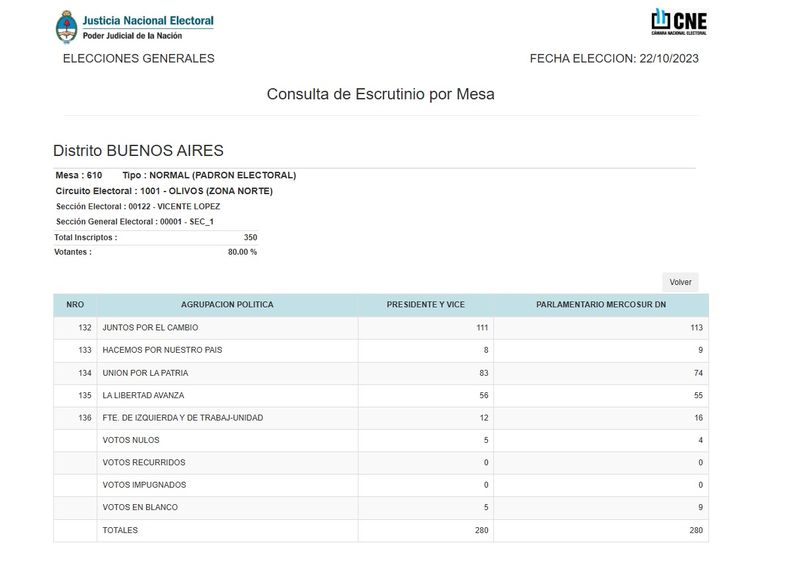Click the Votantes value 80.00 %

(x=242, y=252)
